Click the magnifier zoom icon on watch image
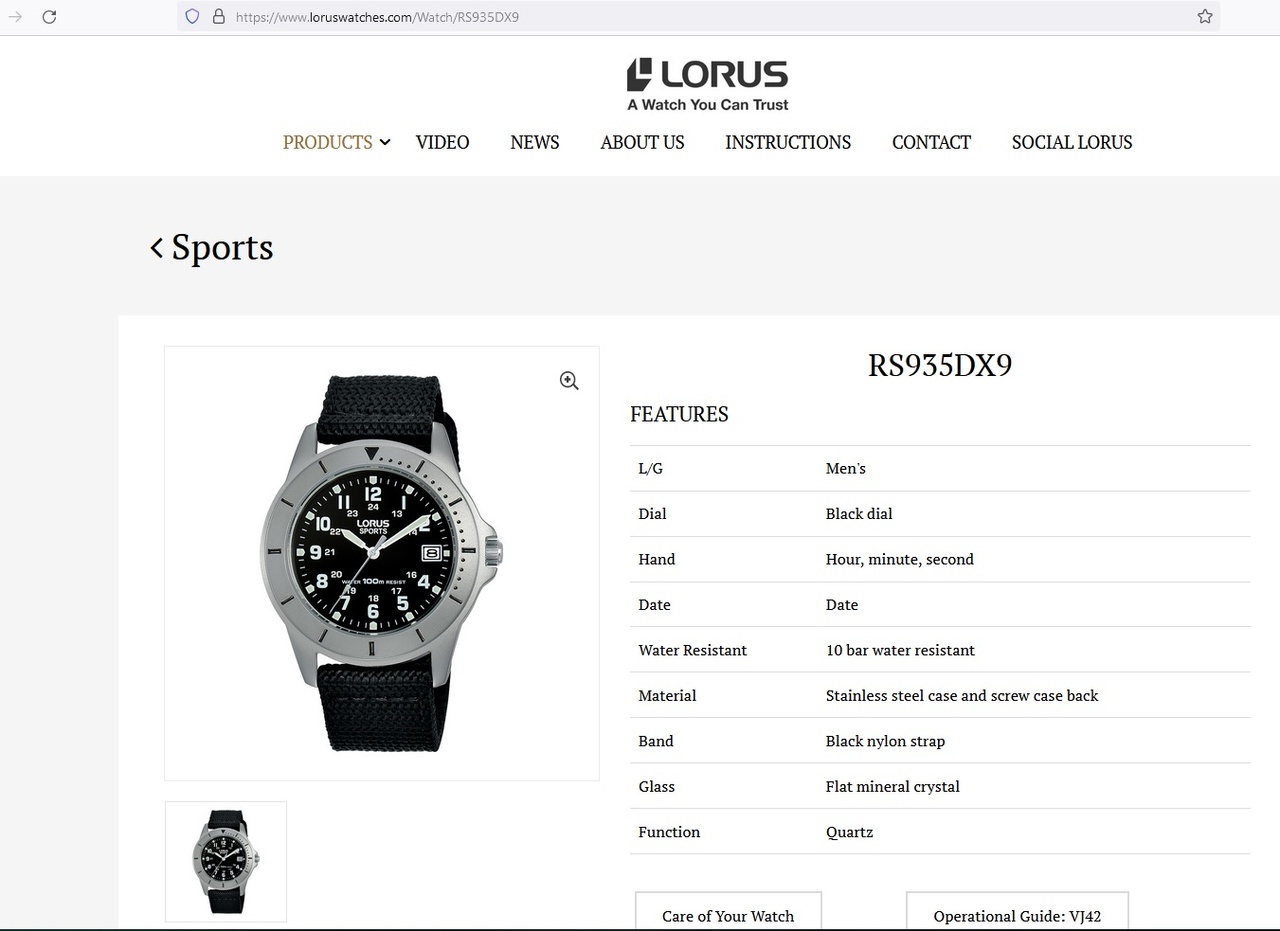Image resolution: width=1280 pixels, height=931 pixels. (x=569, y=380)
